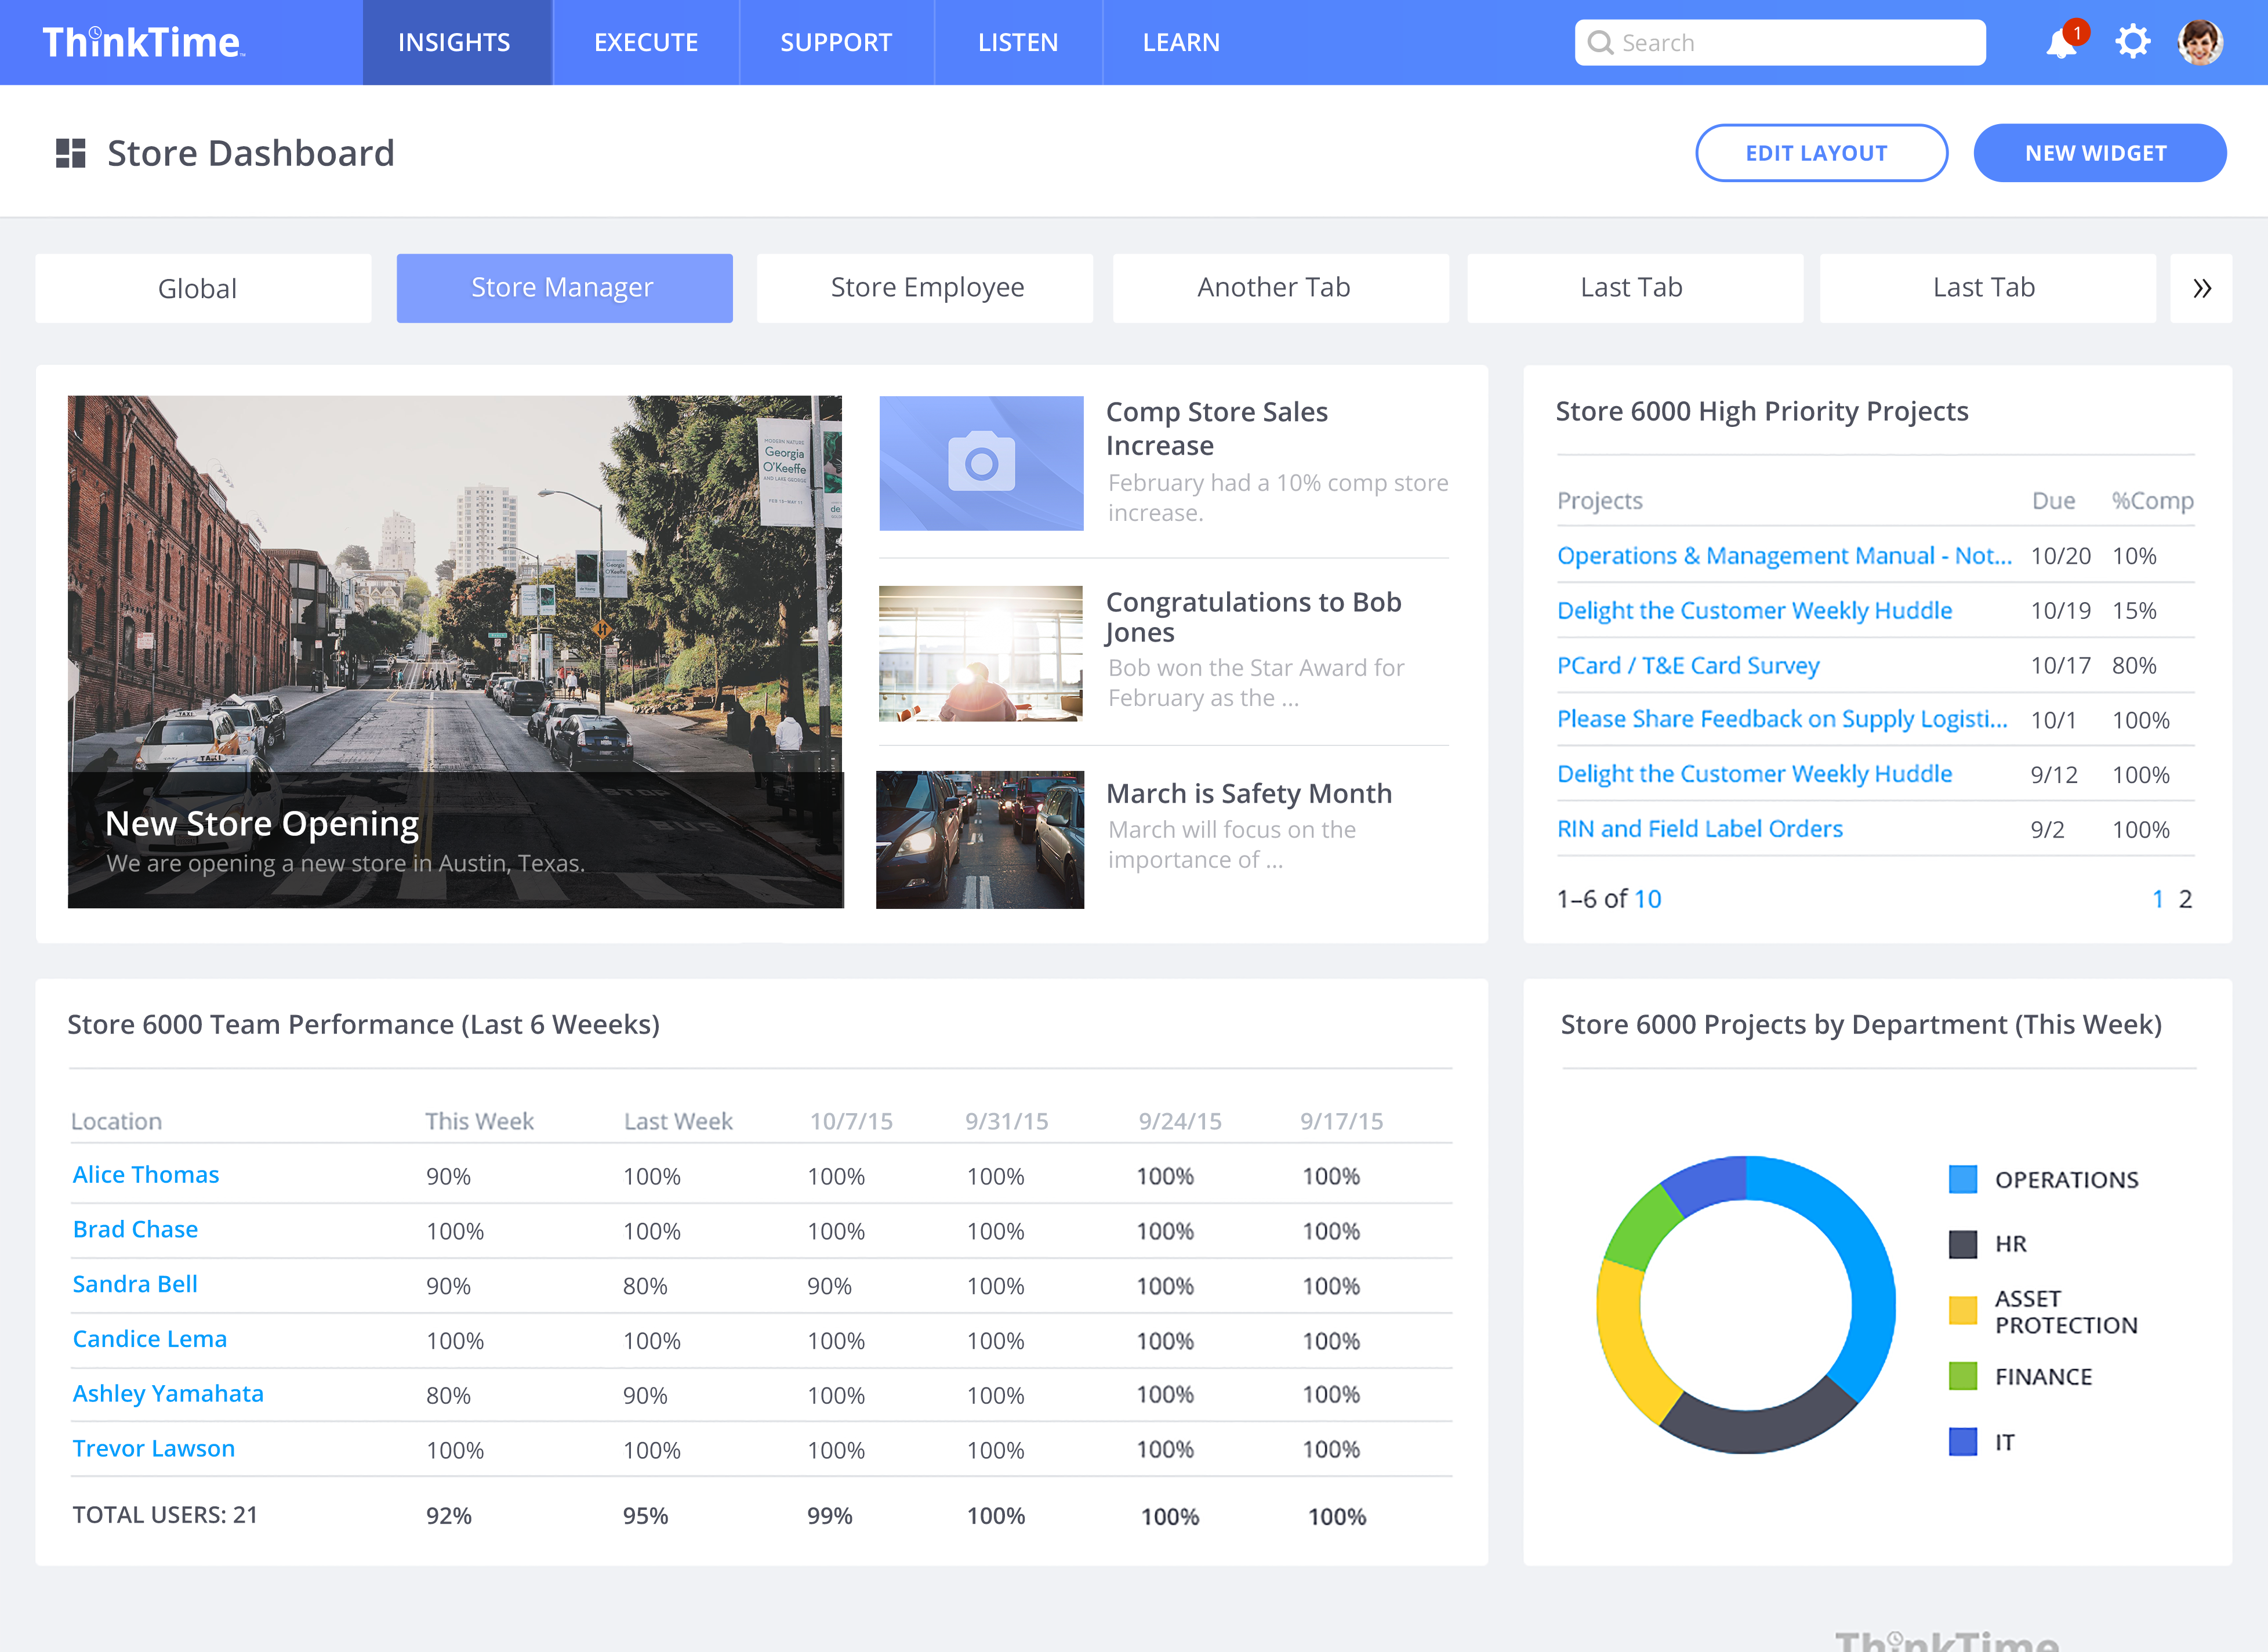
Task: Open settings gear icon
Action: point(2132,42)
